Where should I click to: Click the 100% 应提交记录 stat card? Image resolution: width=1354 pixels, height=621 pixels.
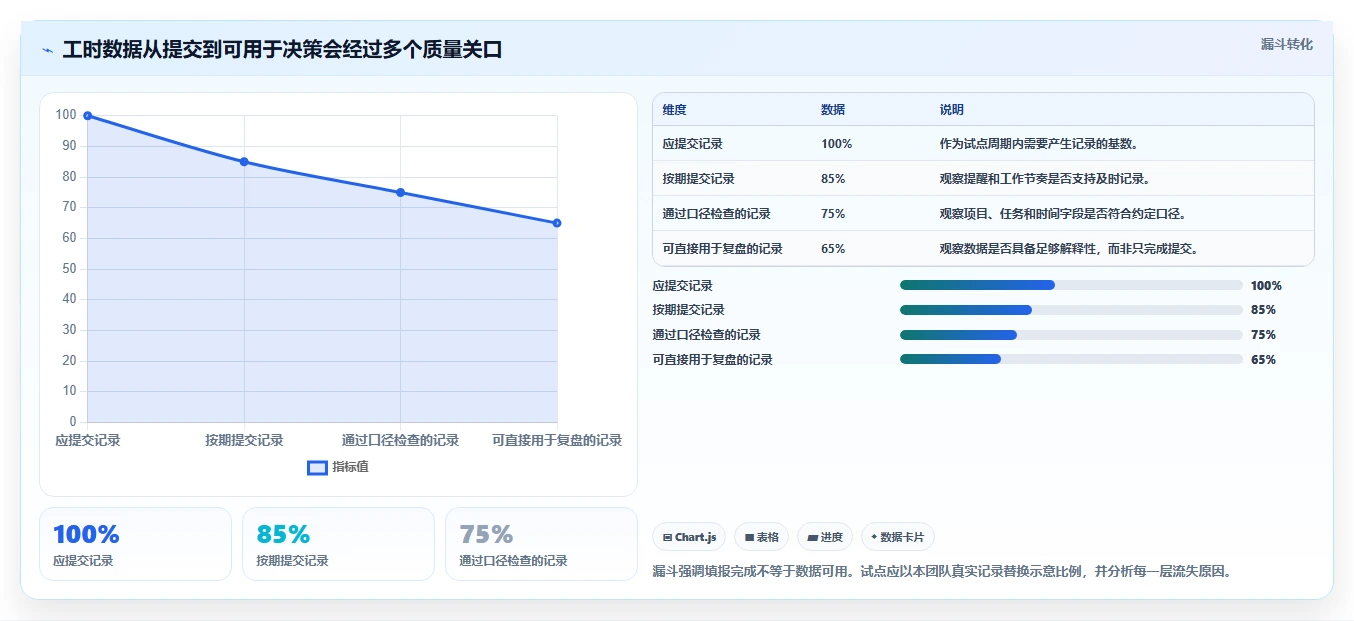tap(135, 544)
